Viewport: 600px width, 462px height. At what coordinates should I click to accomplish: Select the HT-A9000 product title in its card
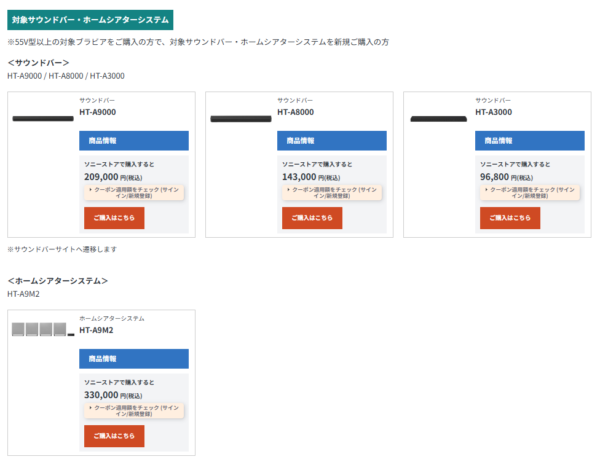click(x=98, y=112)
